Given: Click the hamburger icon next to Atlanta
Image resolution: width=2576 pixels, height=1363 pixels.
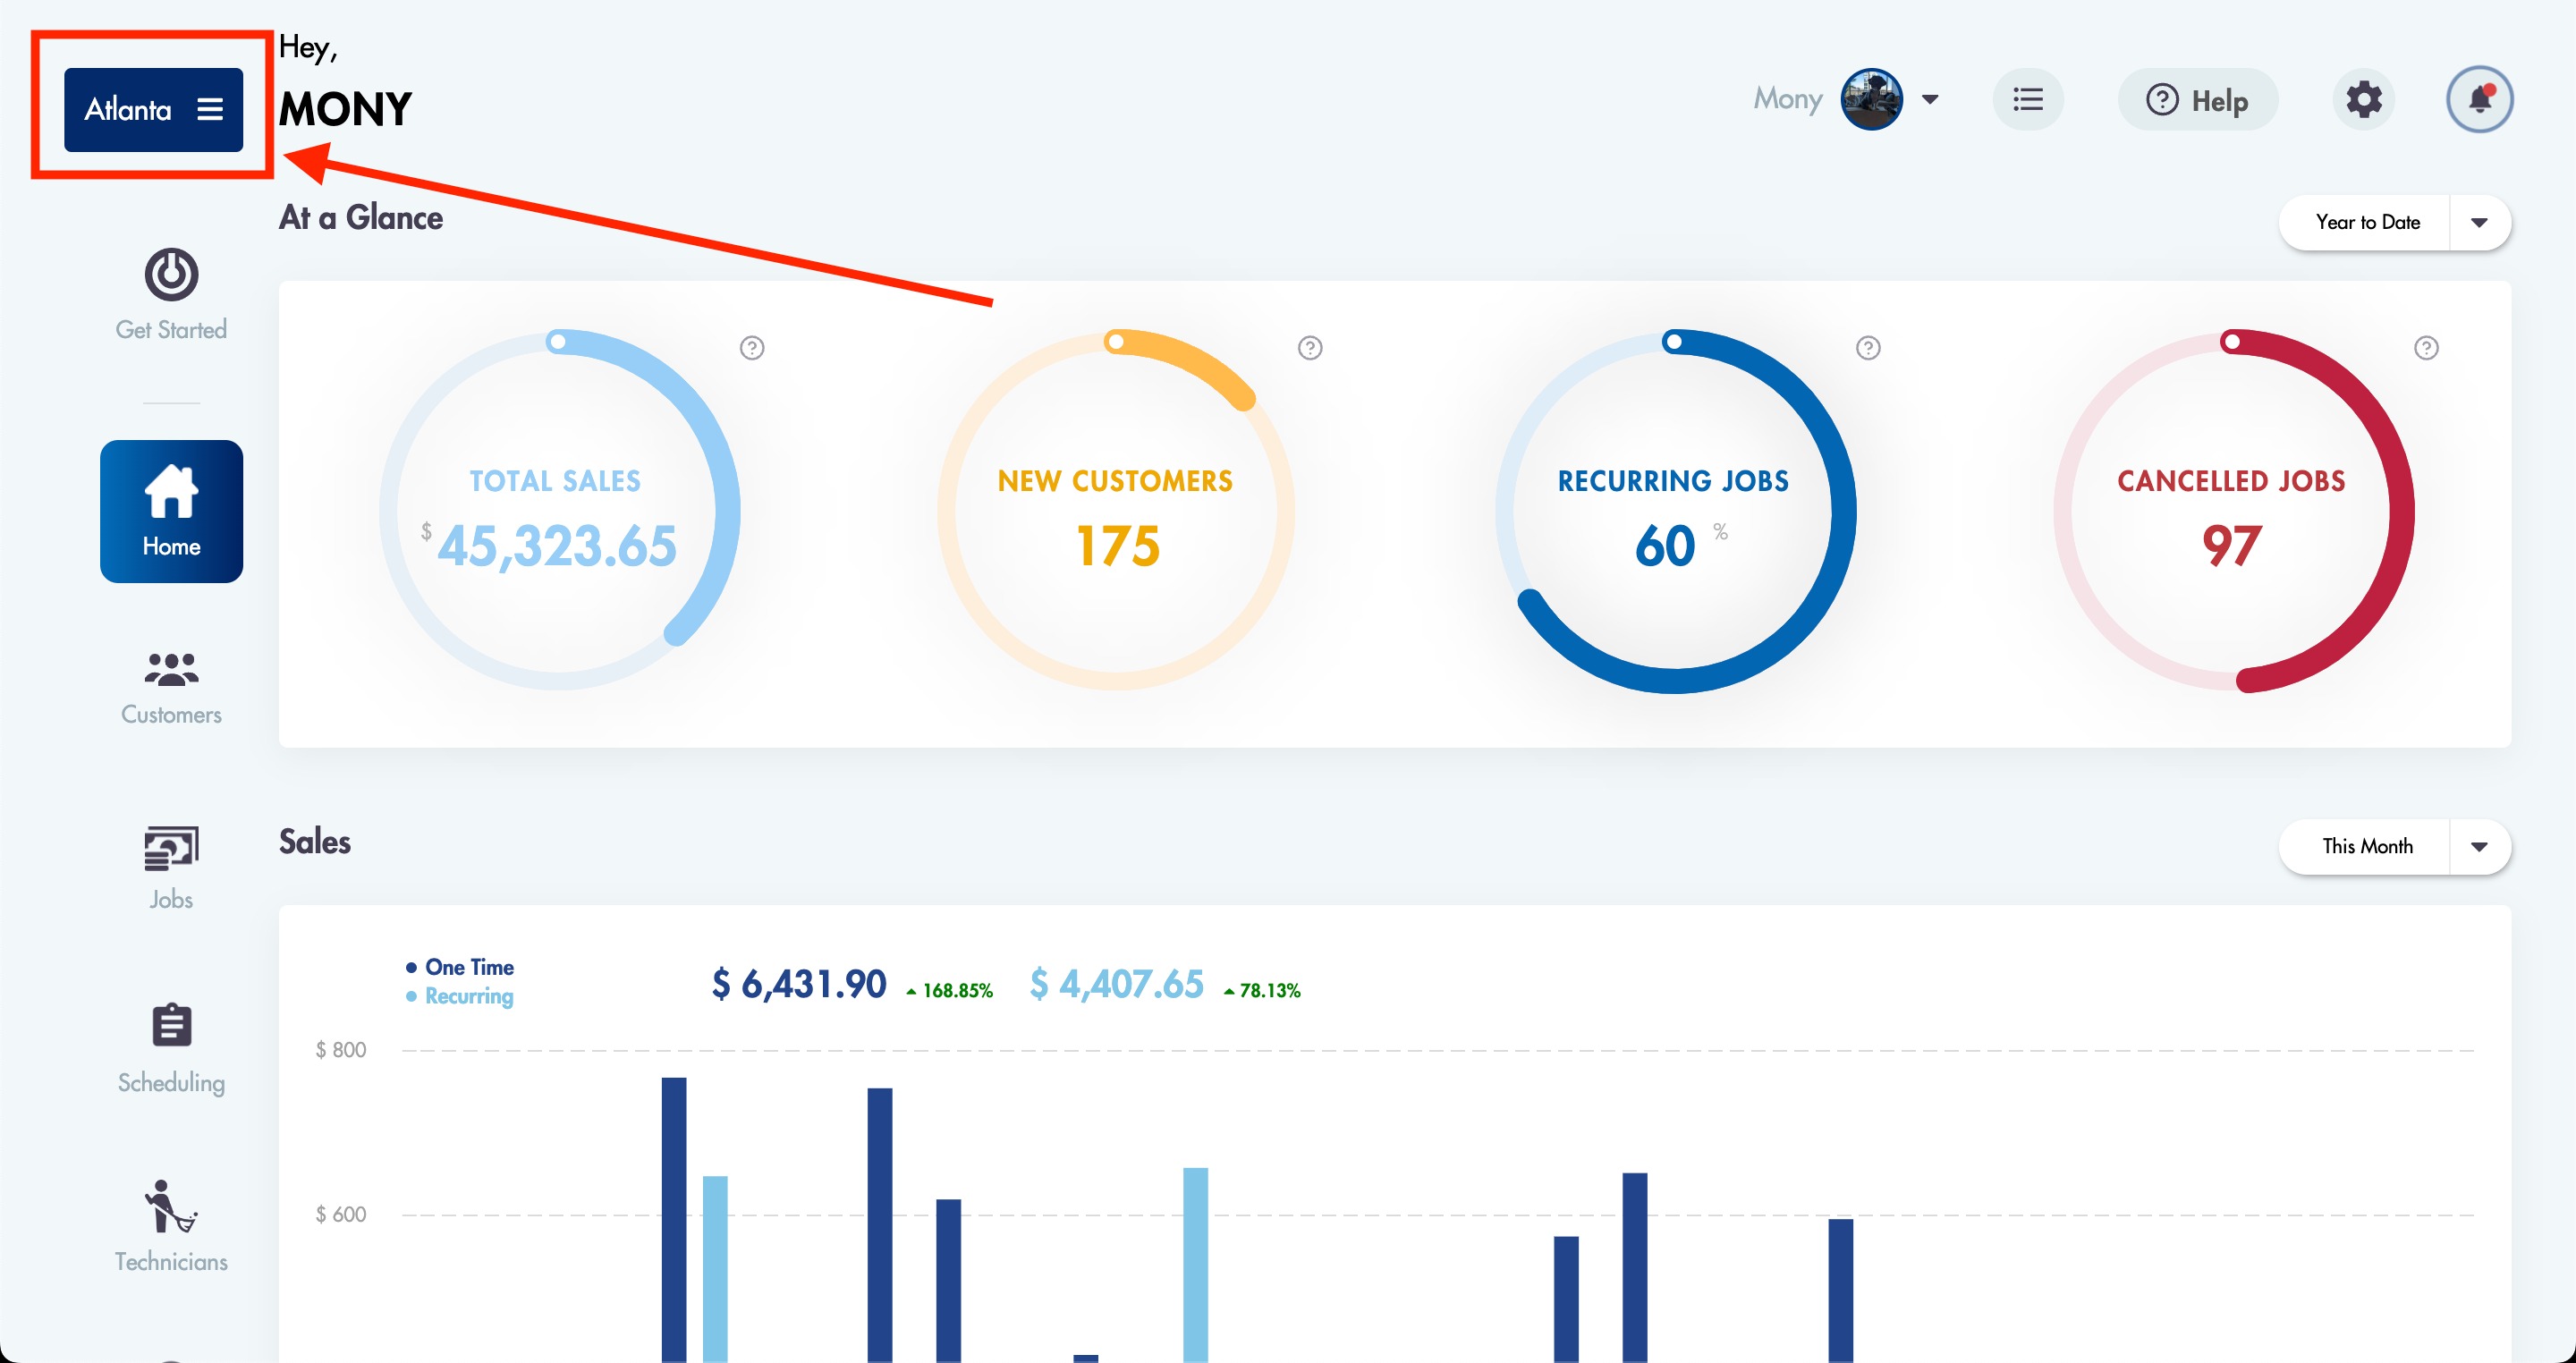Looking at the screenshot, I should (x=210, y=109).
